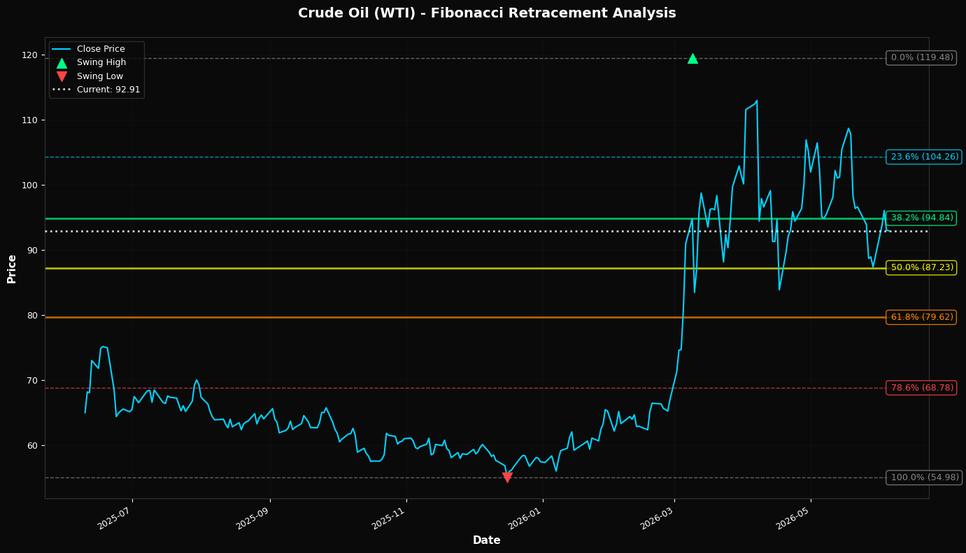This screenshot has width=966, height=553.
Task: Click the Swing High legend triangle icon
Action: 62,63
